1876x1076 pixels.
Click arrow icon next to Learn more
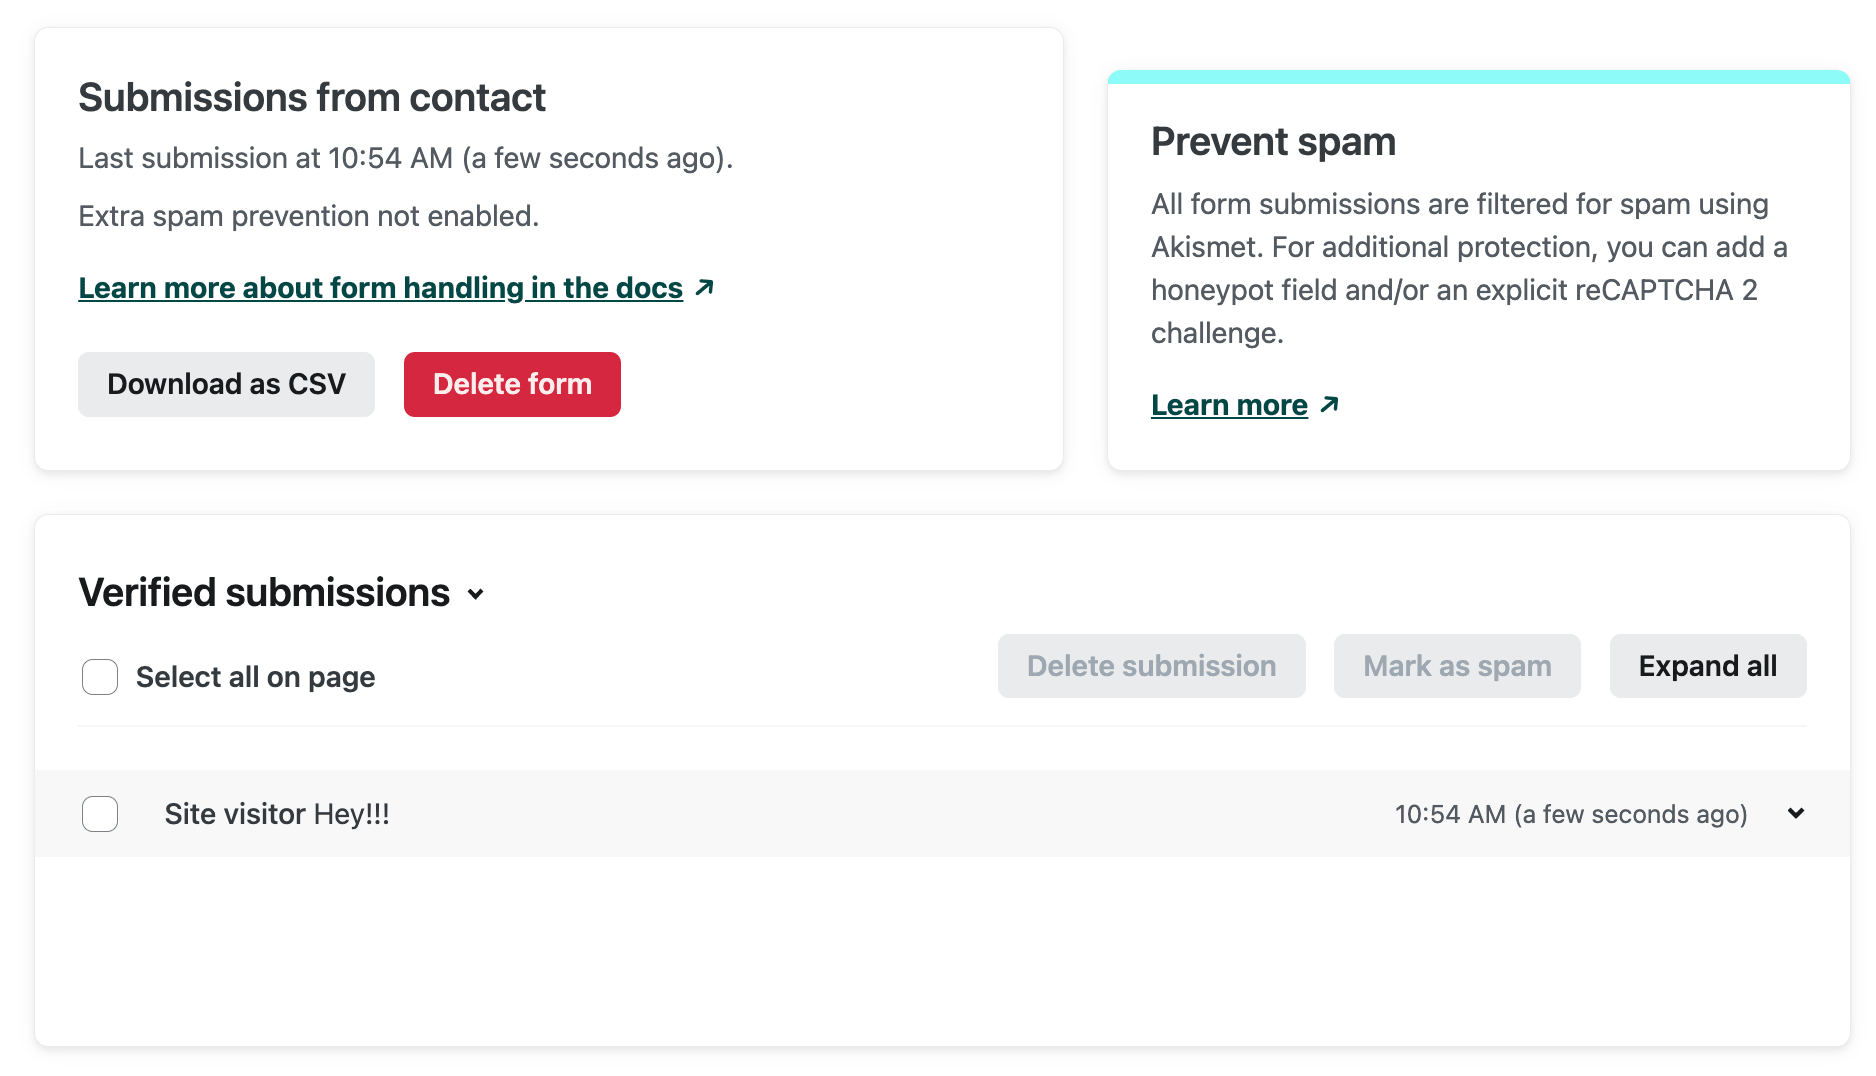1329,405
